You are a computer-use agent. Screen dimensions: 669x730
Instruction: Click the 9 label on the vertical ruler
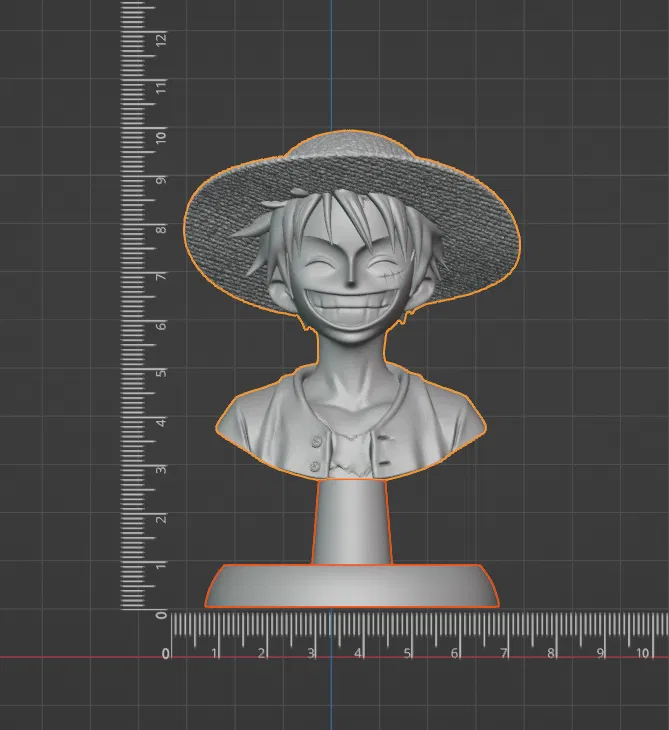tap(161, 180)
